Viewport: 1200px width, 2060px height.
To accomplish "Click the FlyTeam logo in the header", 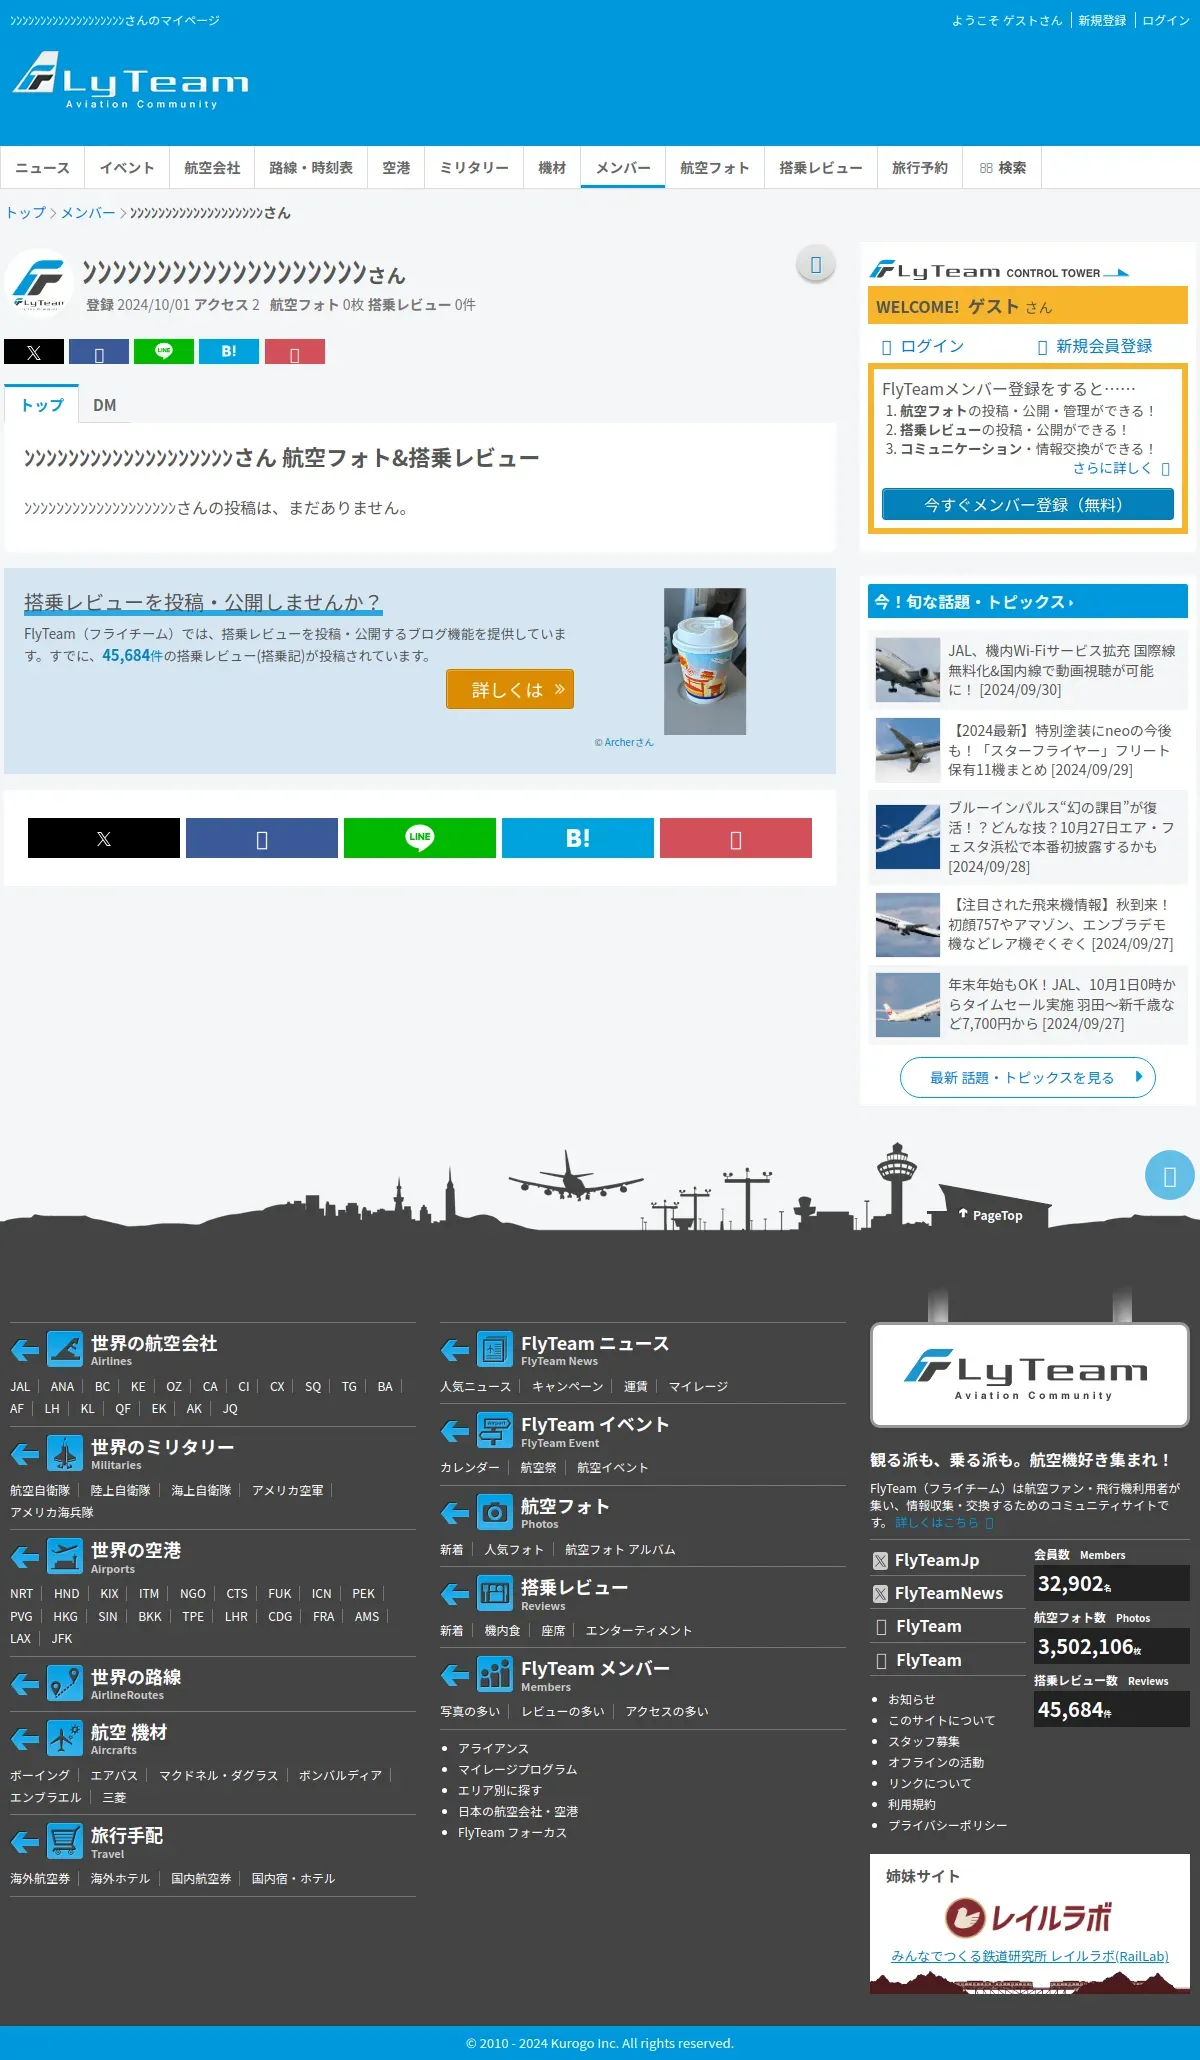I will (x=130, y=80).
